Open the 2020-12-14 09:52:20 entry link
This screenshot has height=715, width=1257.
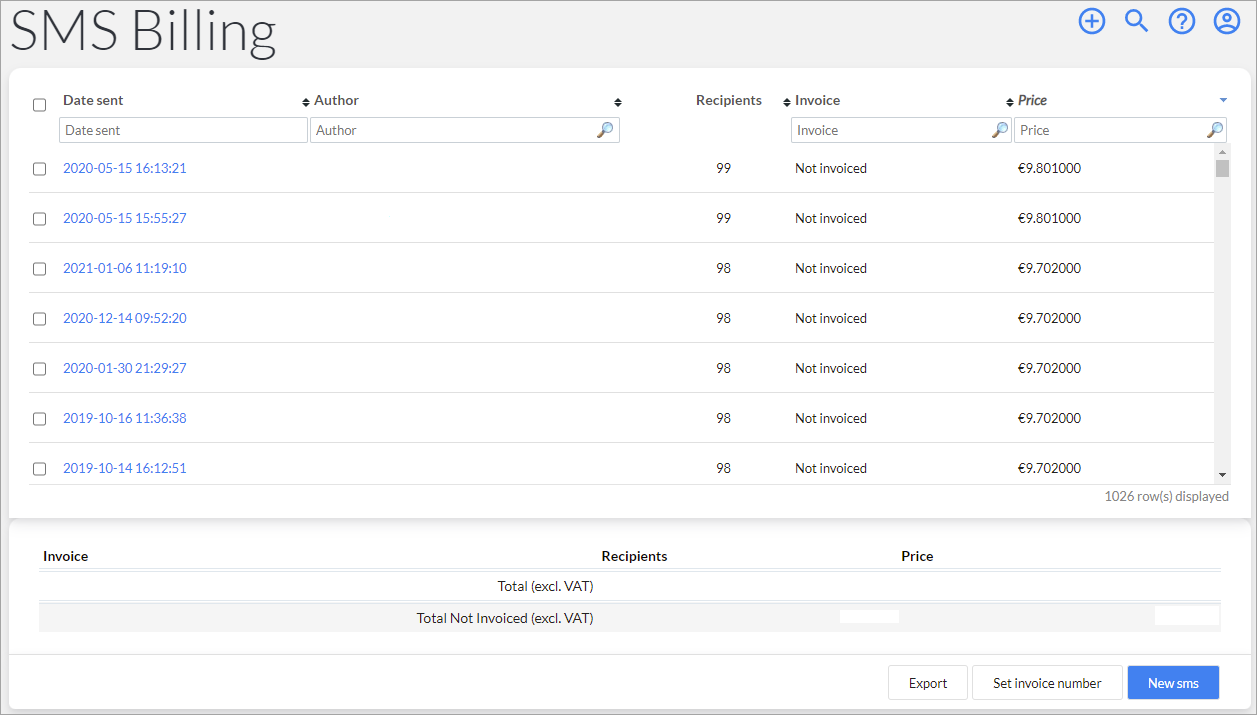125,318
